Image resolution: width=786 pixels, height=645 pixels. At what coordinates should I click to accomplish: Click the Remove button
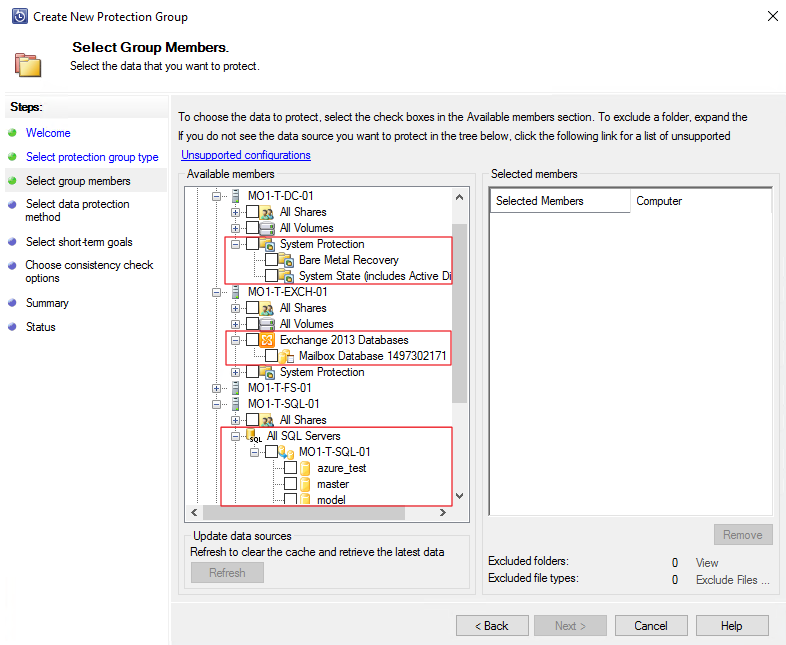tap(743, 535)
